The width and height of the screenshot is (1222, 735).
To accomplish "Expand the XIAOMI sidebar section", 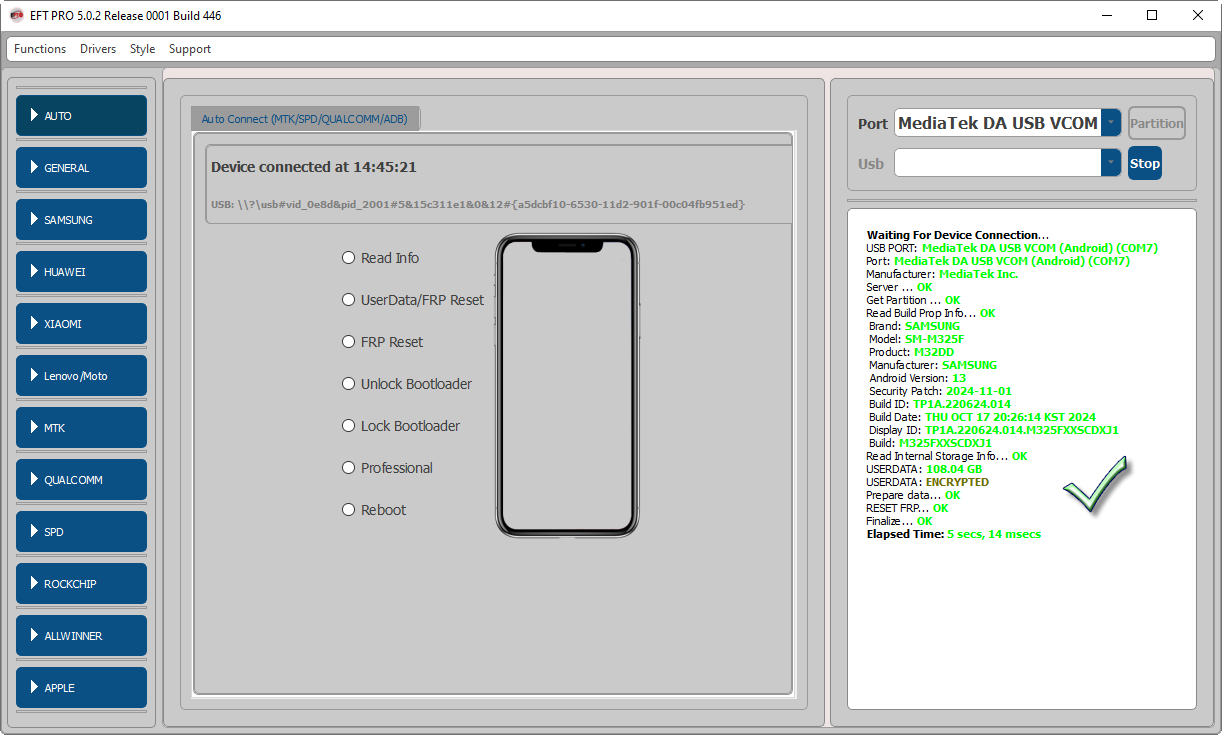I will (81, 324).
